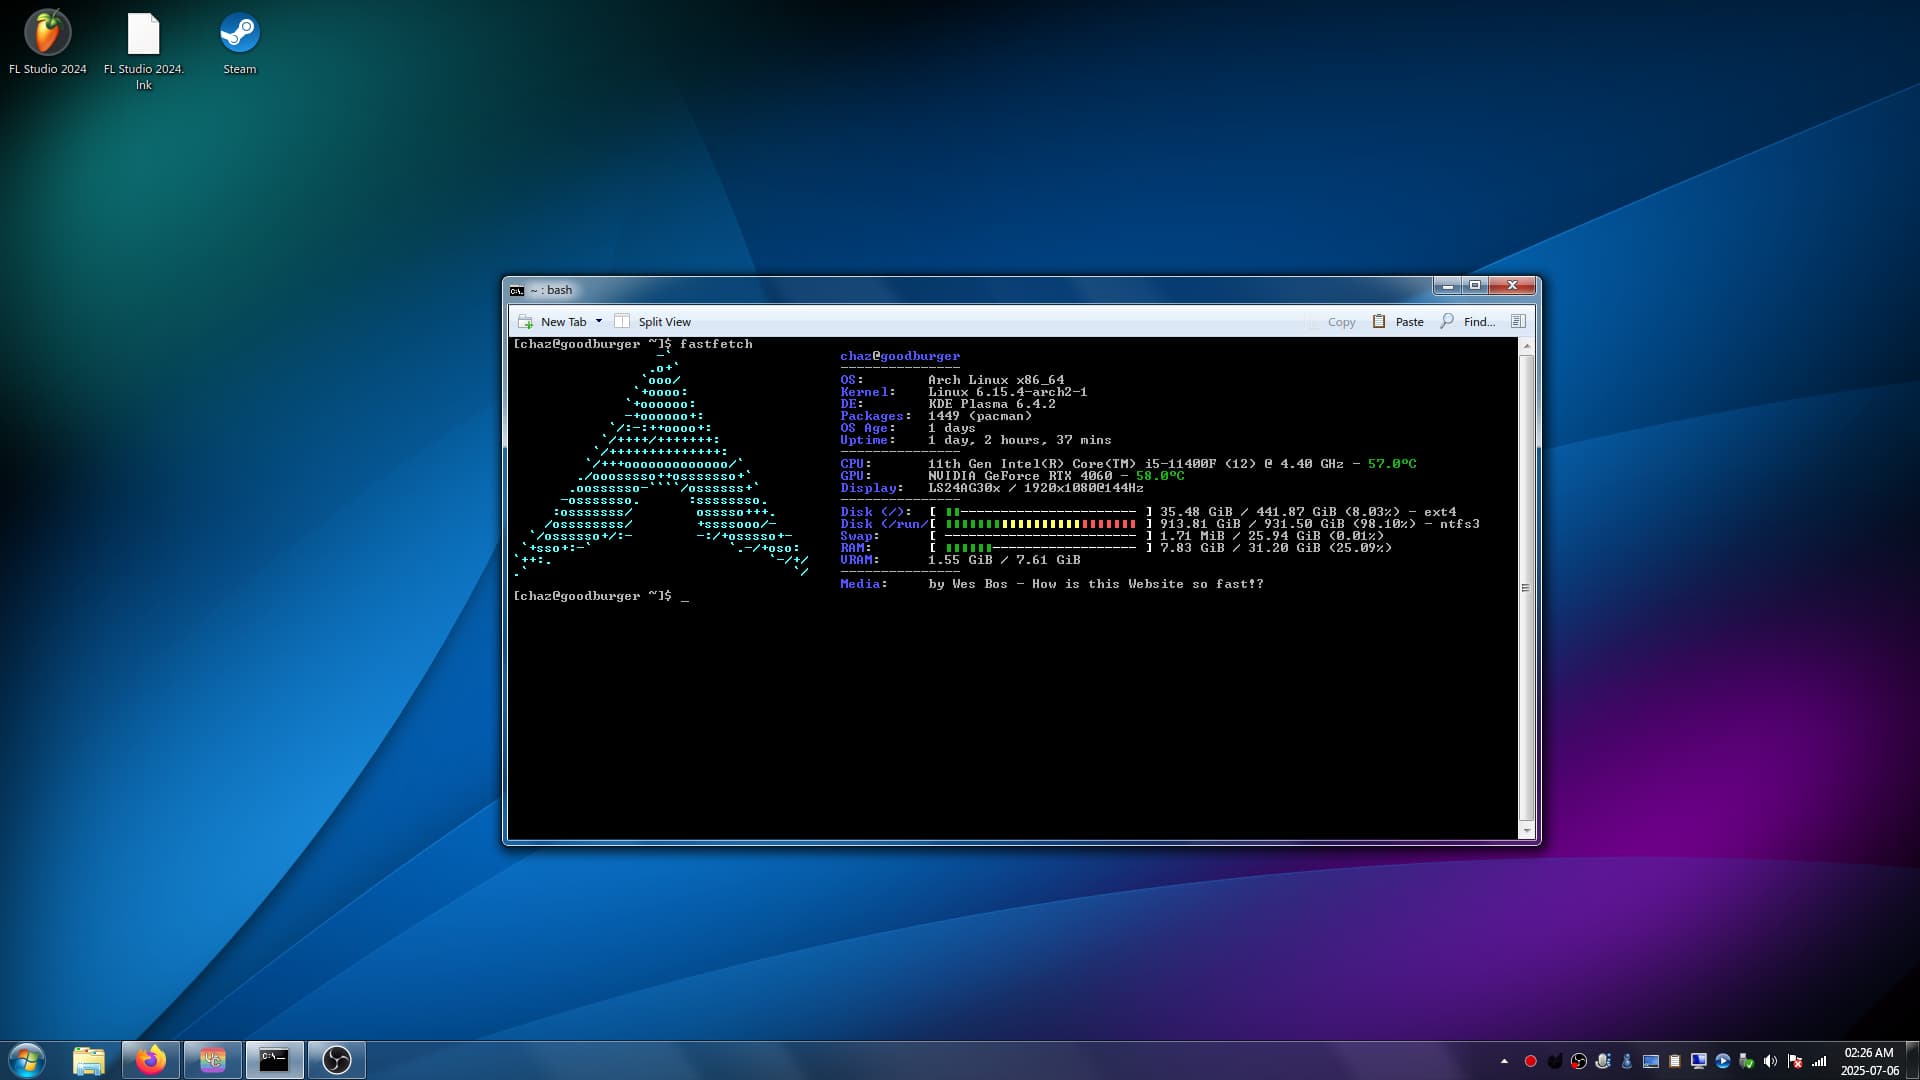Open the Find... search tool
The width and height of the screenshot is (1920, 1080).
pos(1468,322)
